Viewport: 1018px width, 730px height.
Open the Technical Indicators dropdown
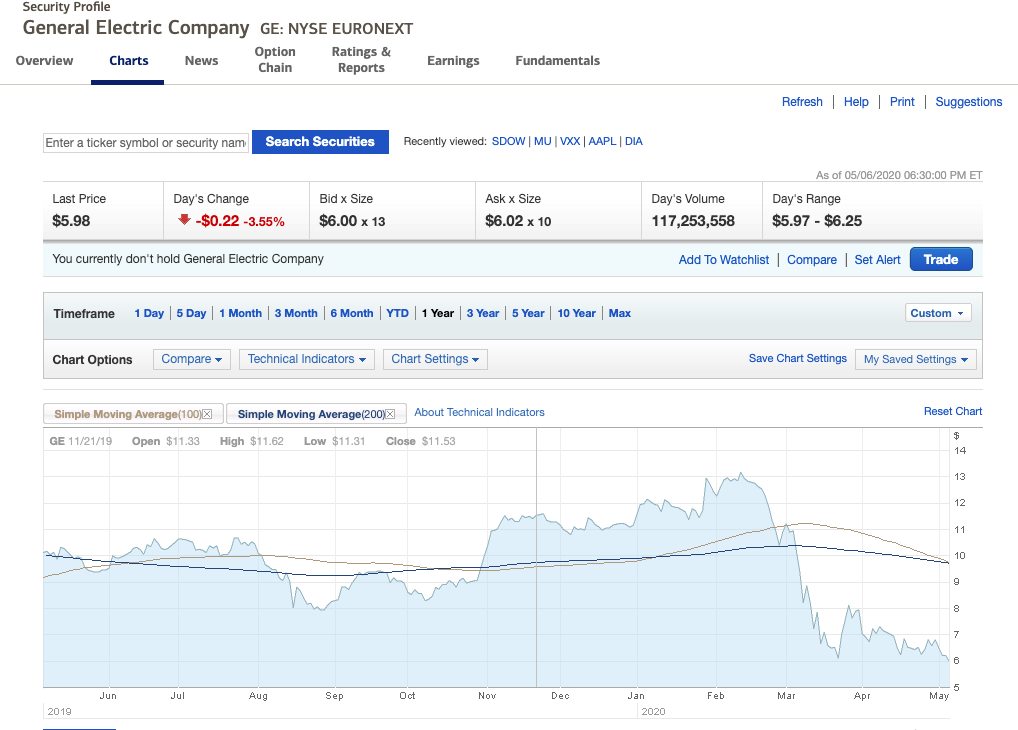pos(306,359)
